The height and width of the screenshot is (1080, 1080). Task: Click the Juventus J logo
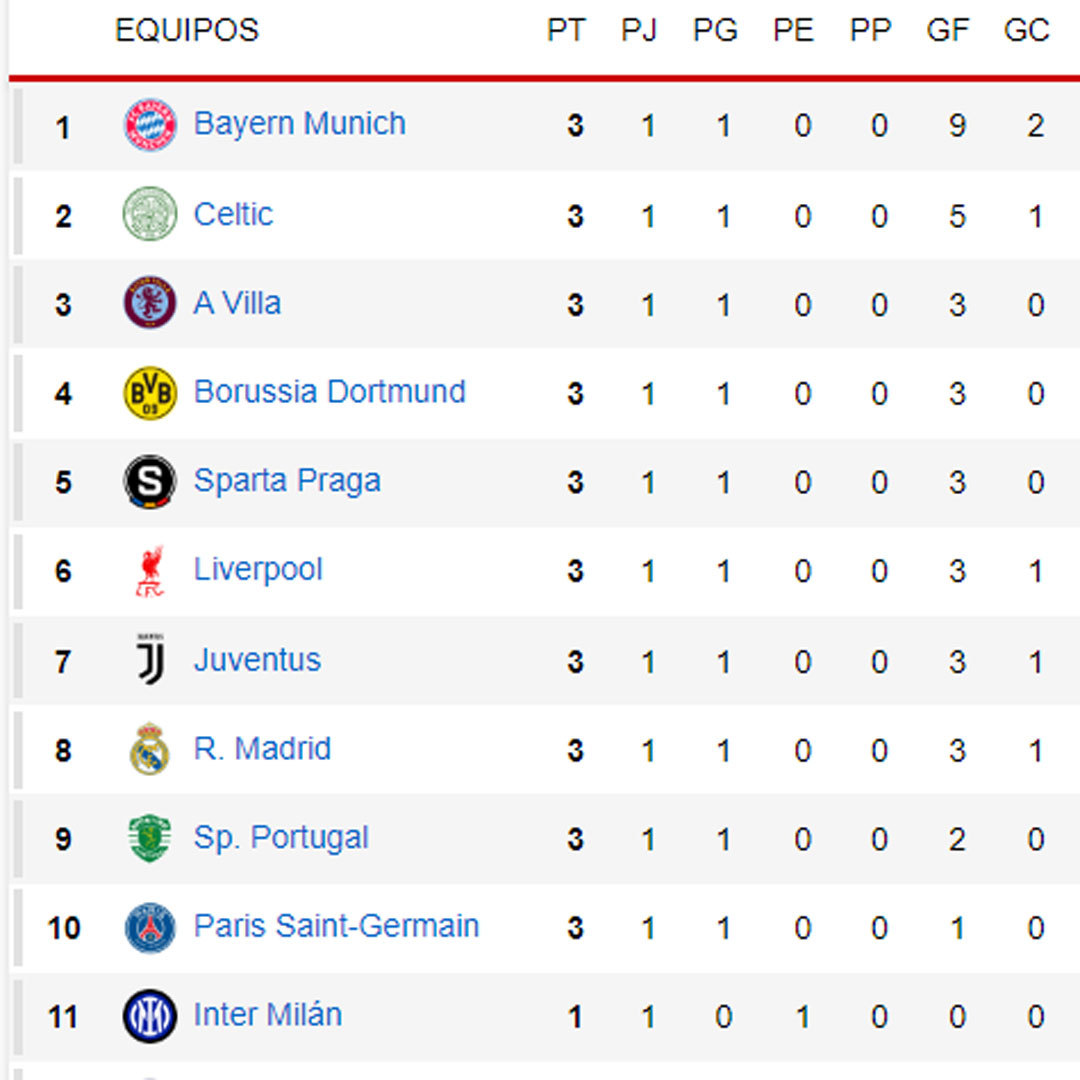point(150,658)
